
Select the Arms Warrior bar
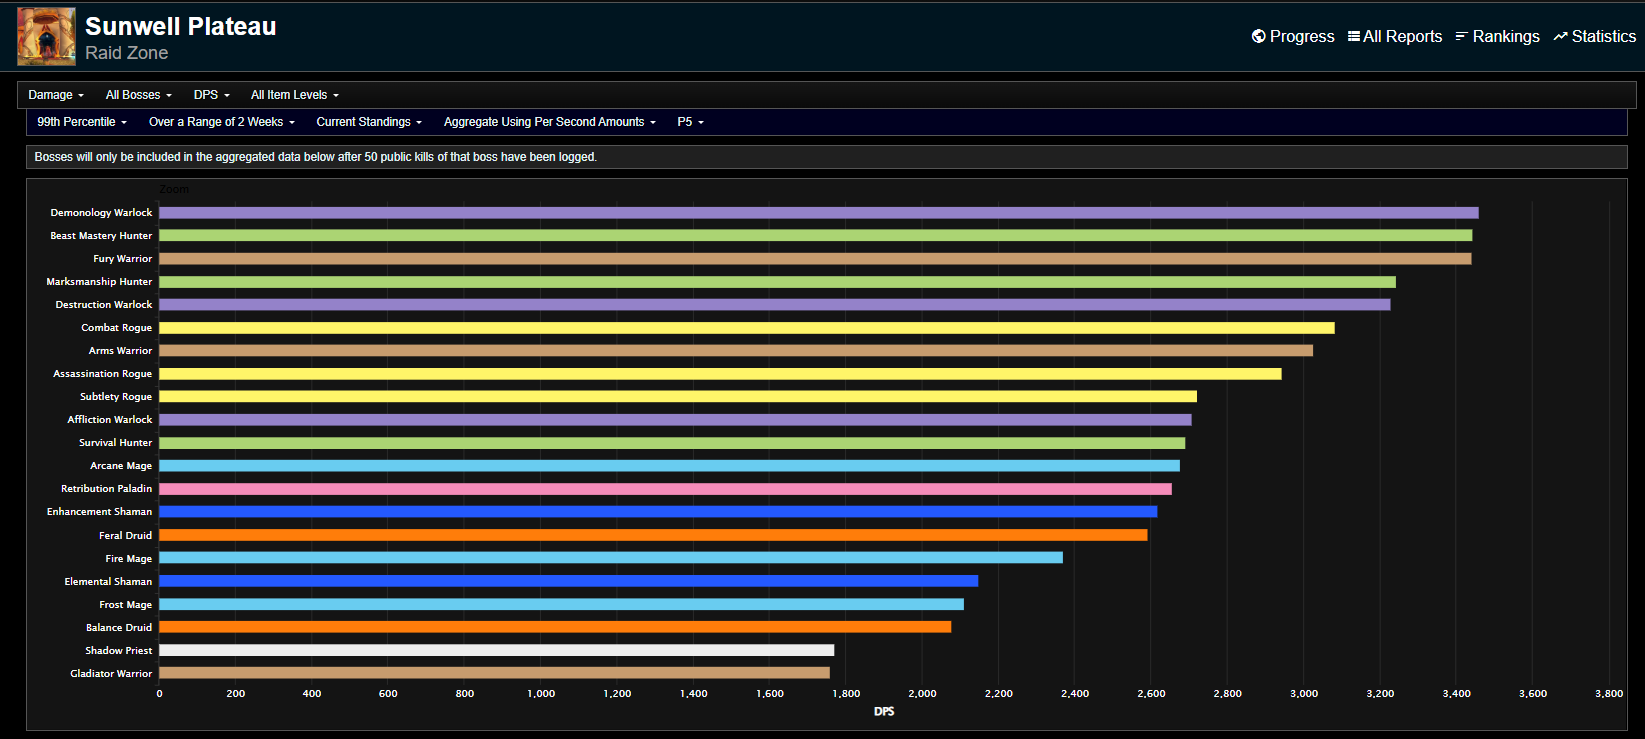tap(736, 351)
